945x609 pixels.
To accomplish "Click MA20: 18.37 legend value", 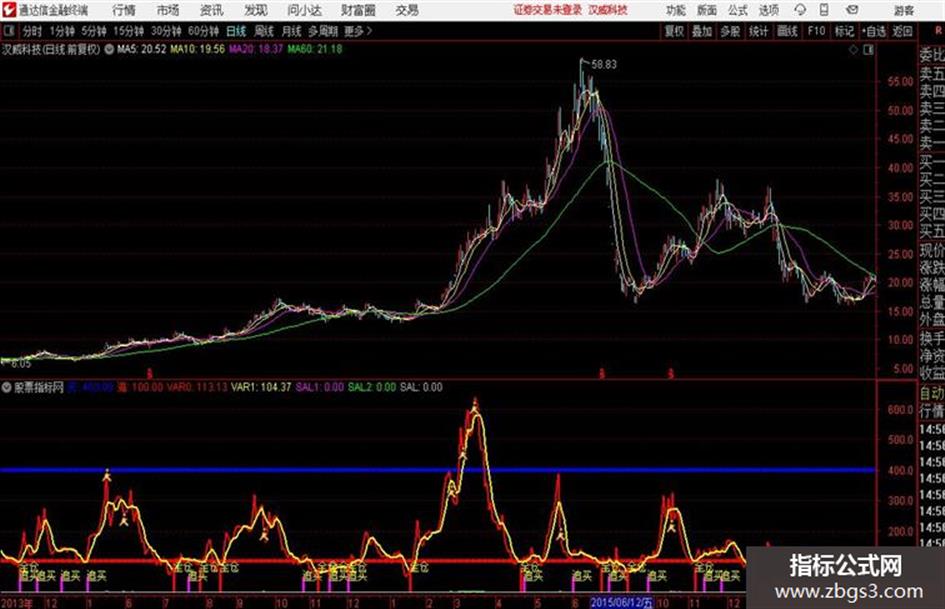I will point(256,49).
